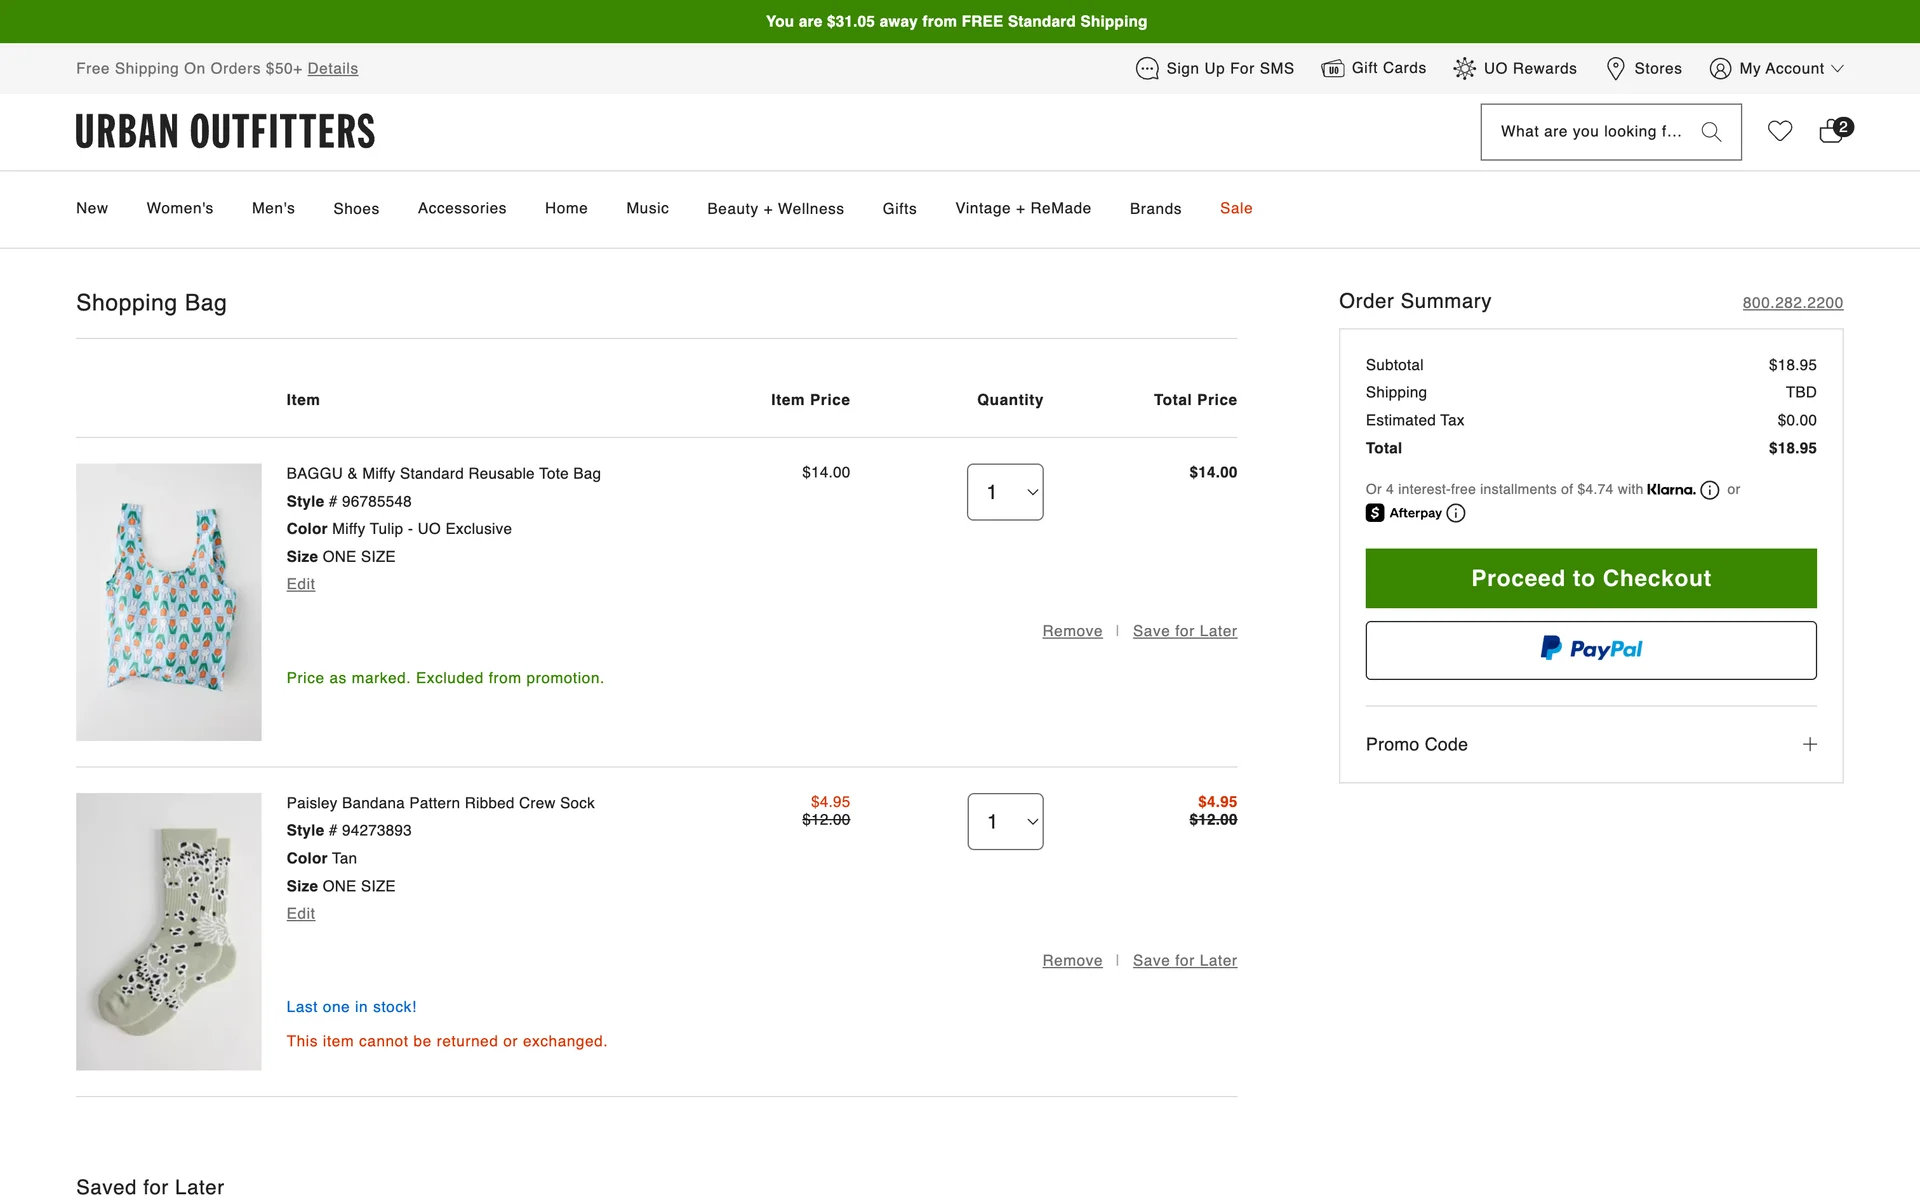Viewport: 1920px width, 1200px height.
Task: Click the search magnifier icon
Action: click(1711, 132)
